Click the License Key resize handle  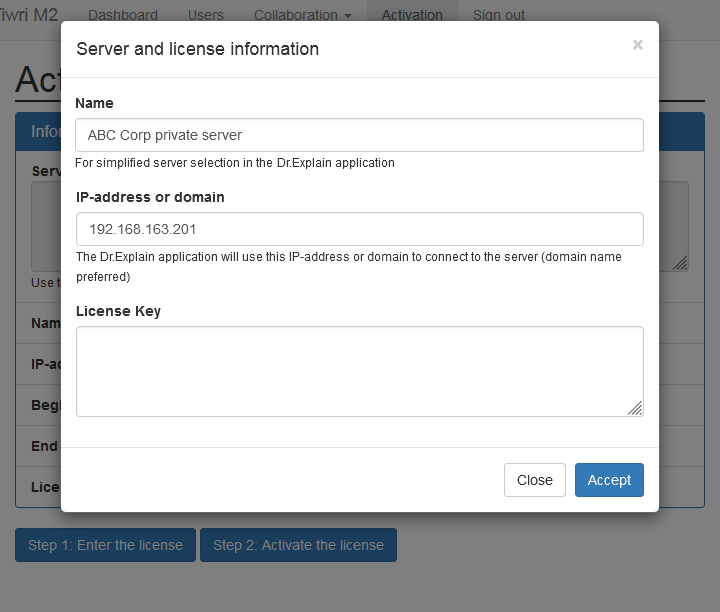pos(636,408)
